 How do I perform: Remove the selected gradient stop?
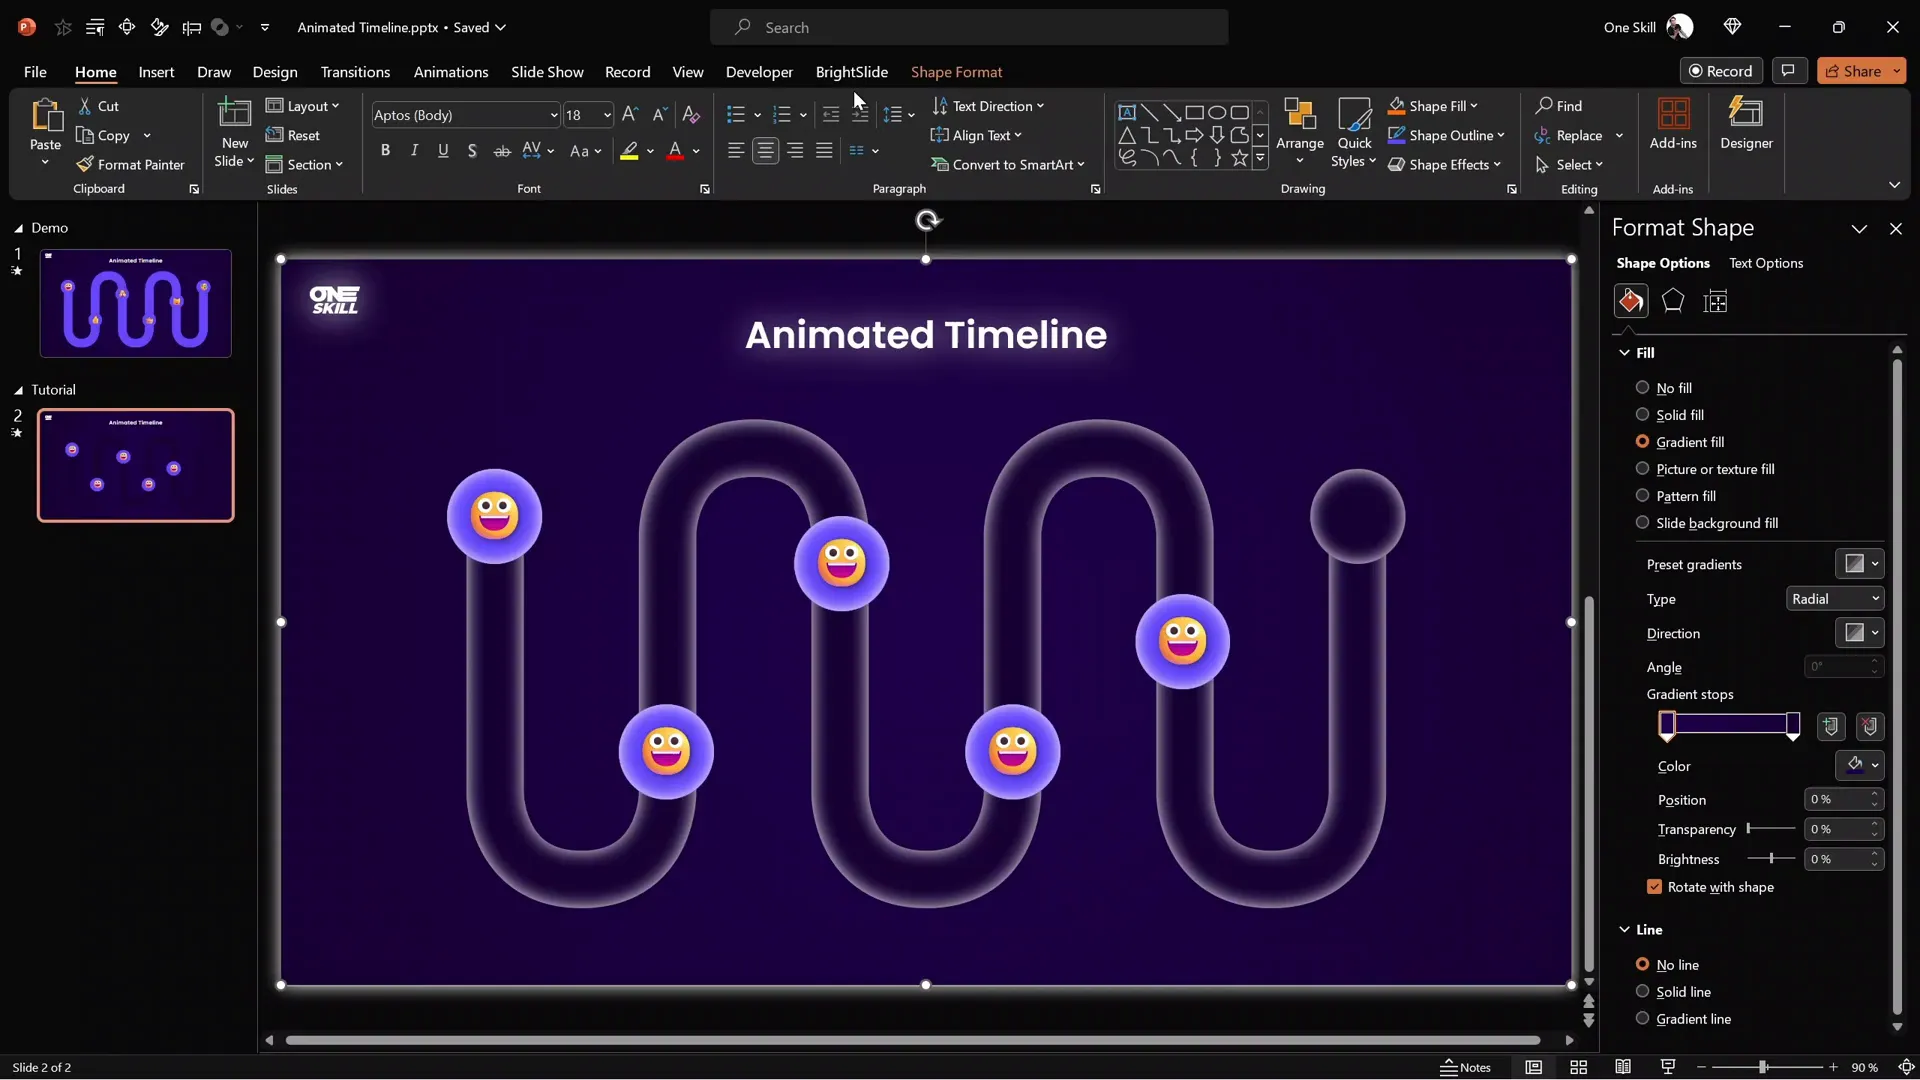coord(1870,726)
